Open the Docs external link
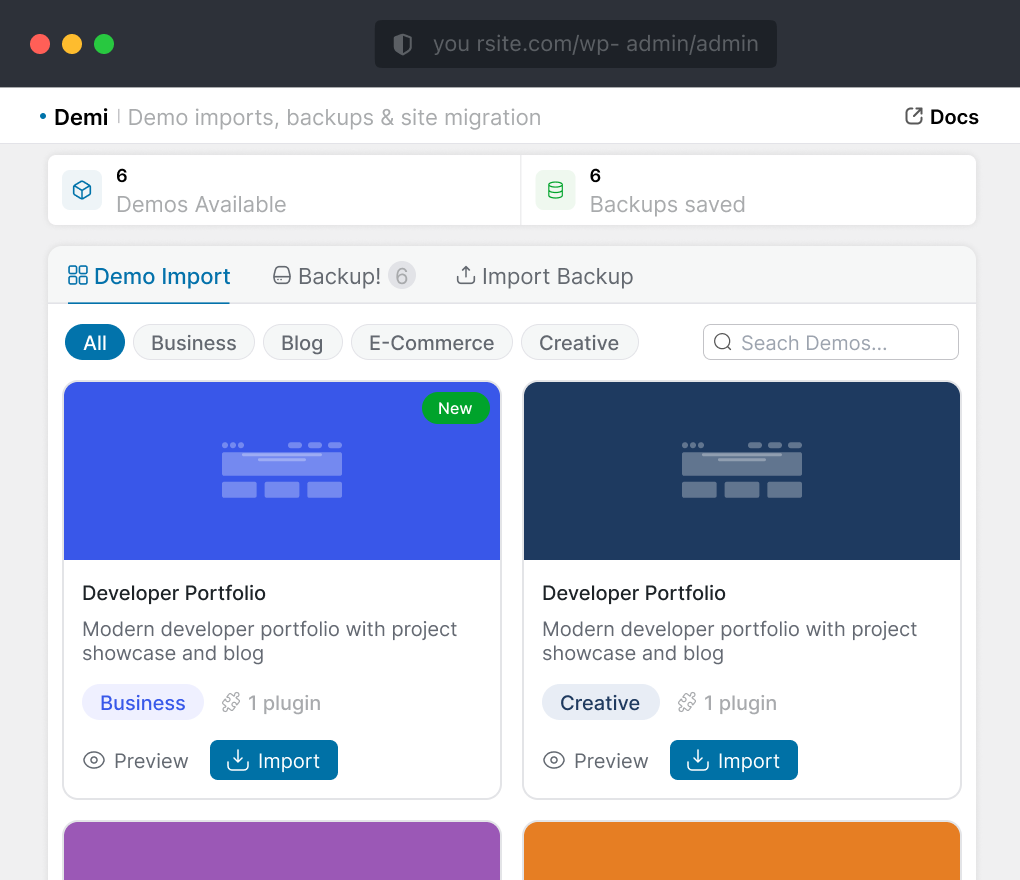The height and width of the screenshot is (880, 1020). pos(941,117)
